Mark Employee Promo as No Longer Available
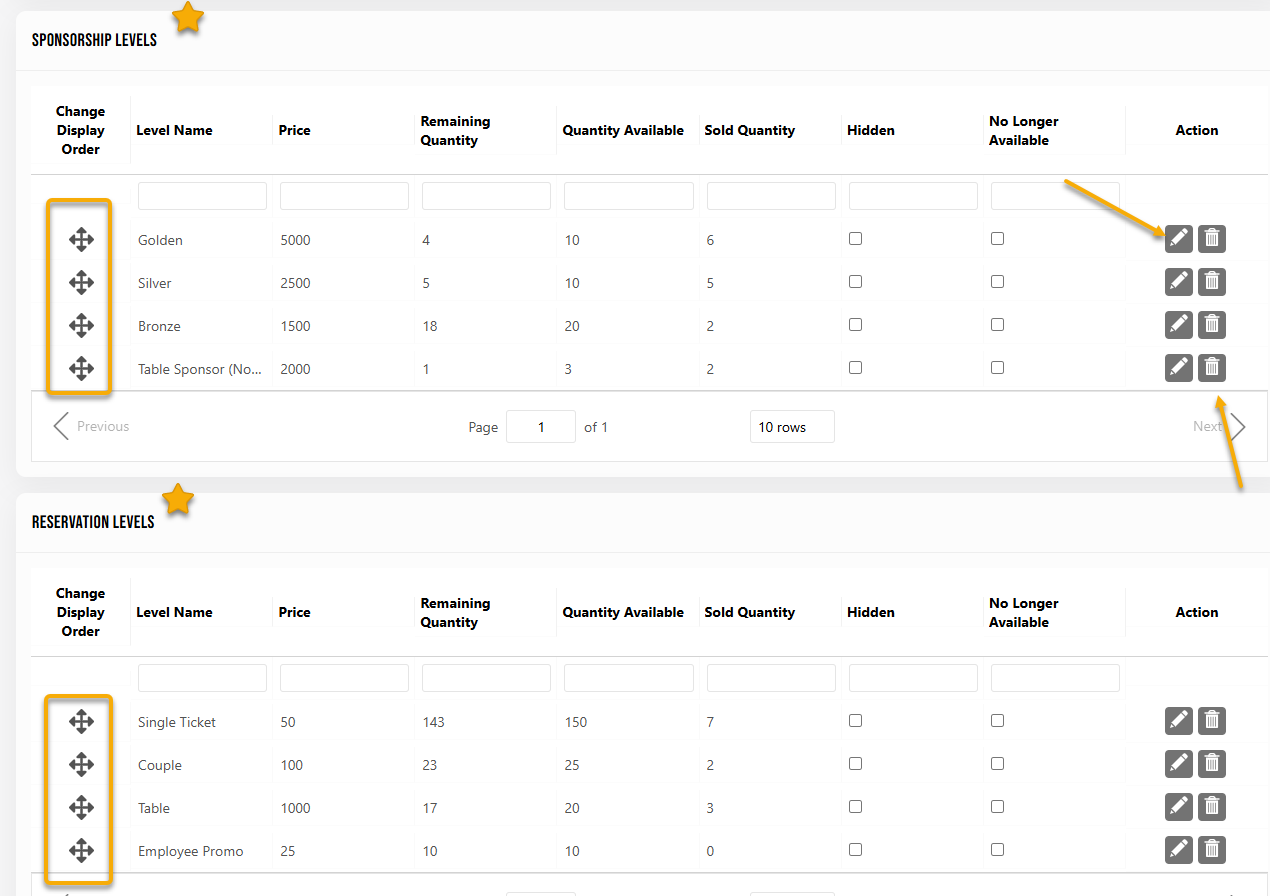This screenshot has height=896, width=1270. 997,850
